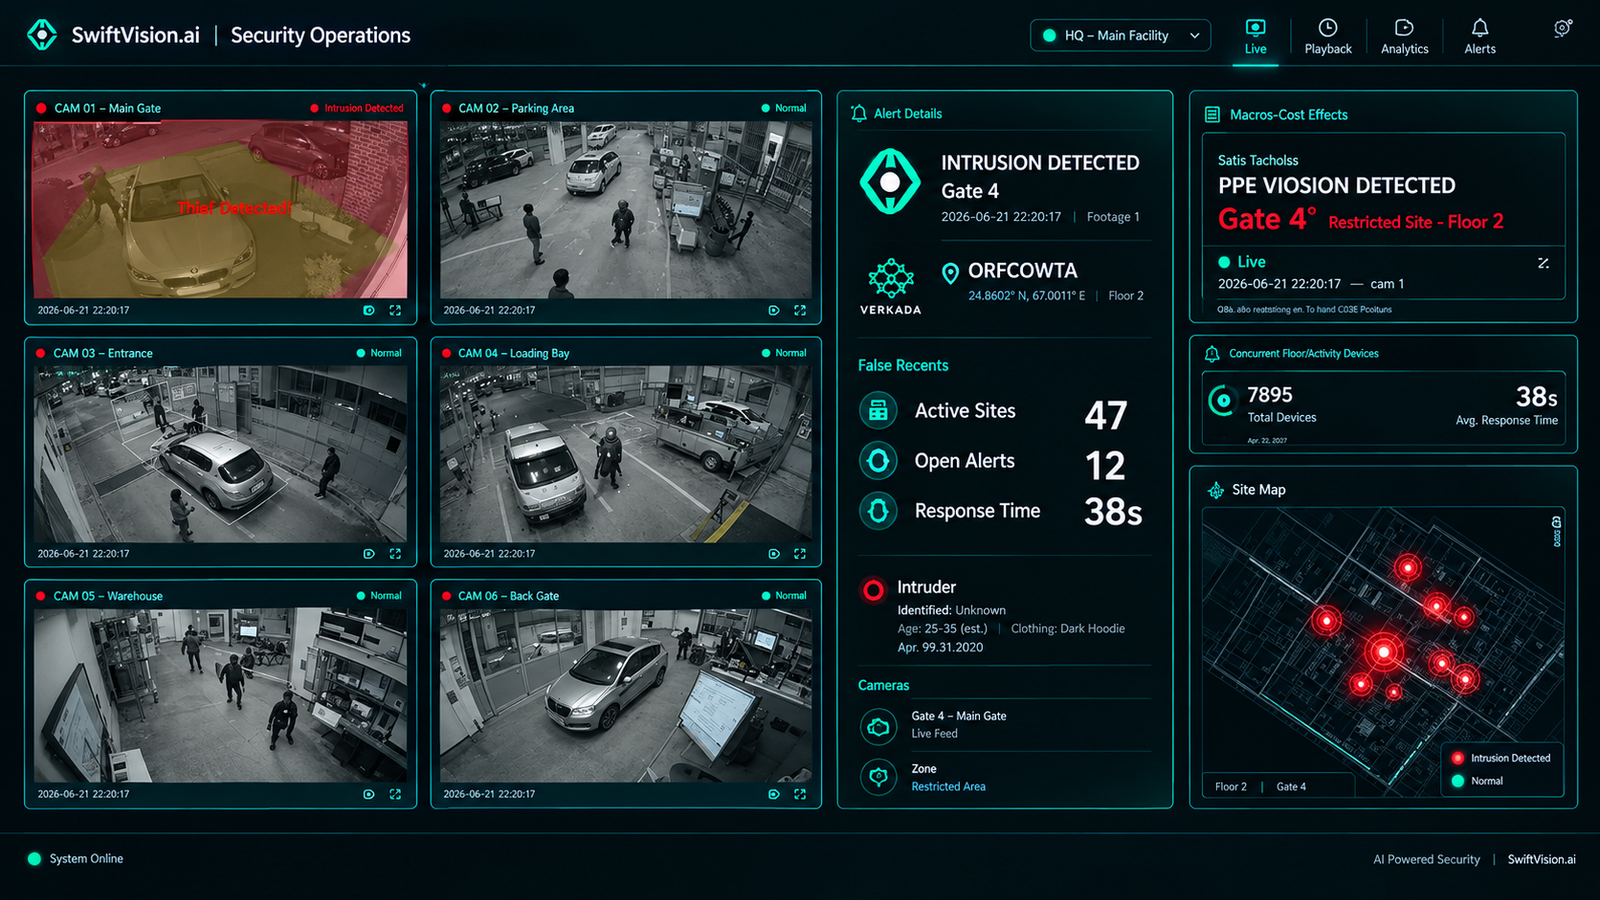Click the Response Time icon
1600x900 pixels.
(x=878, y=511)
